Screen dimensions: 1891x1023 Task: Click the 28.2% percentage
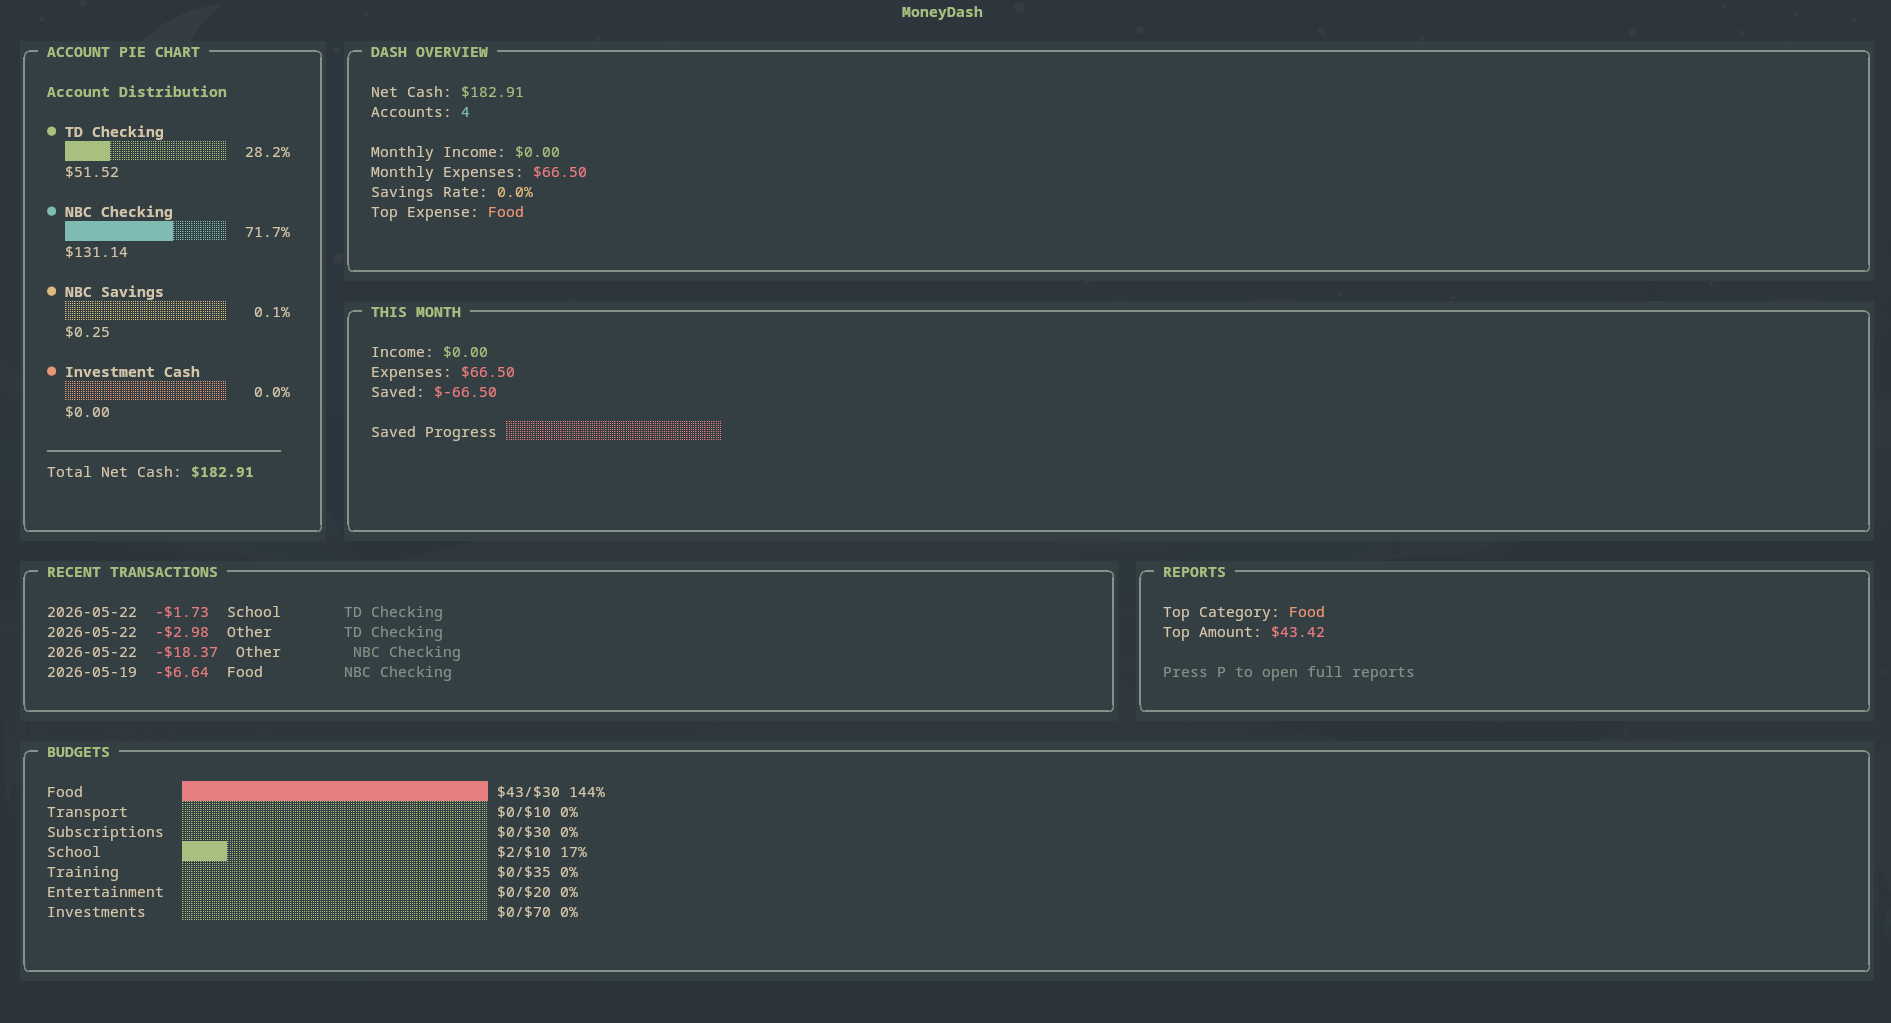[x=267, y=152]
